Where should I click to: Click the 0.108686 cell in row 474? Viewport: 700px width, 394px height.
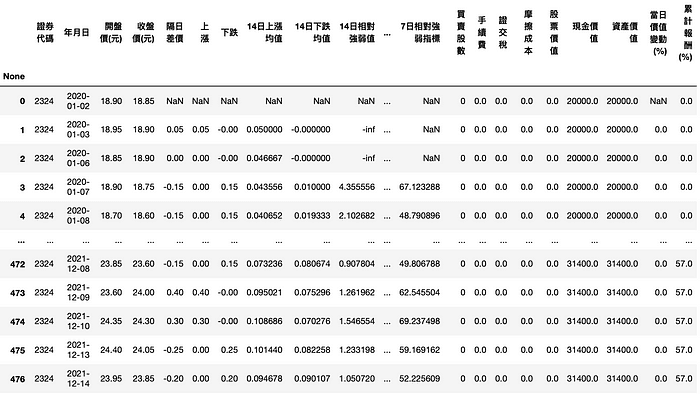coord(264,321)
